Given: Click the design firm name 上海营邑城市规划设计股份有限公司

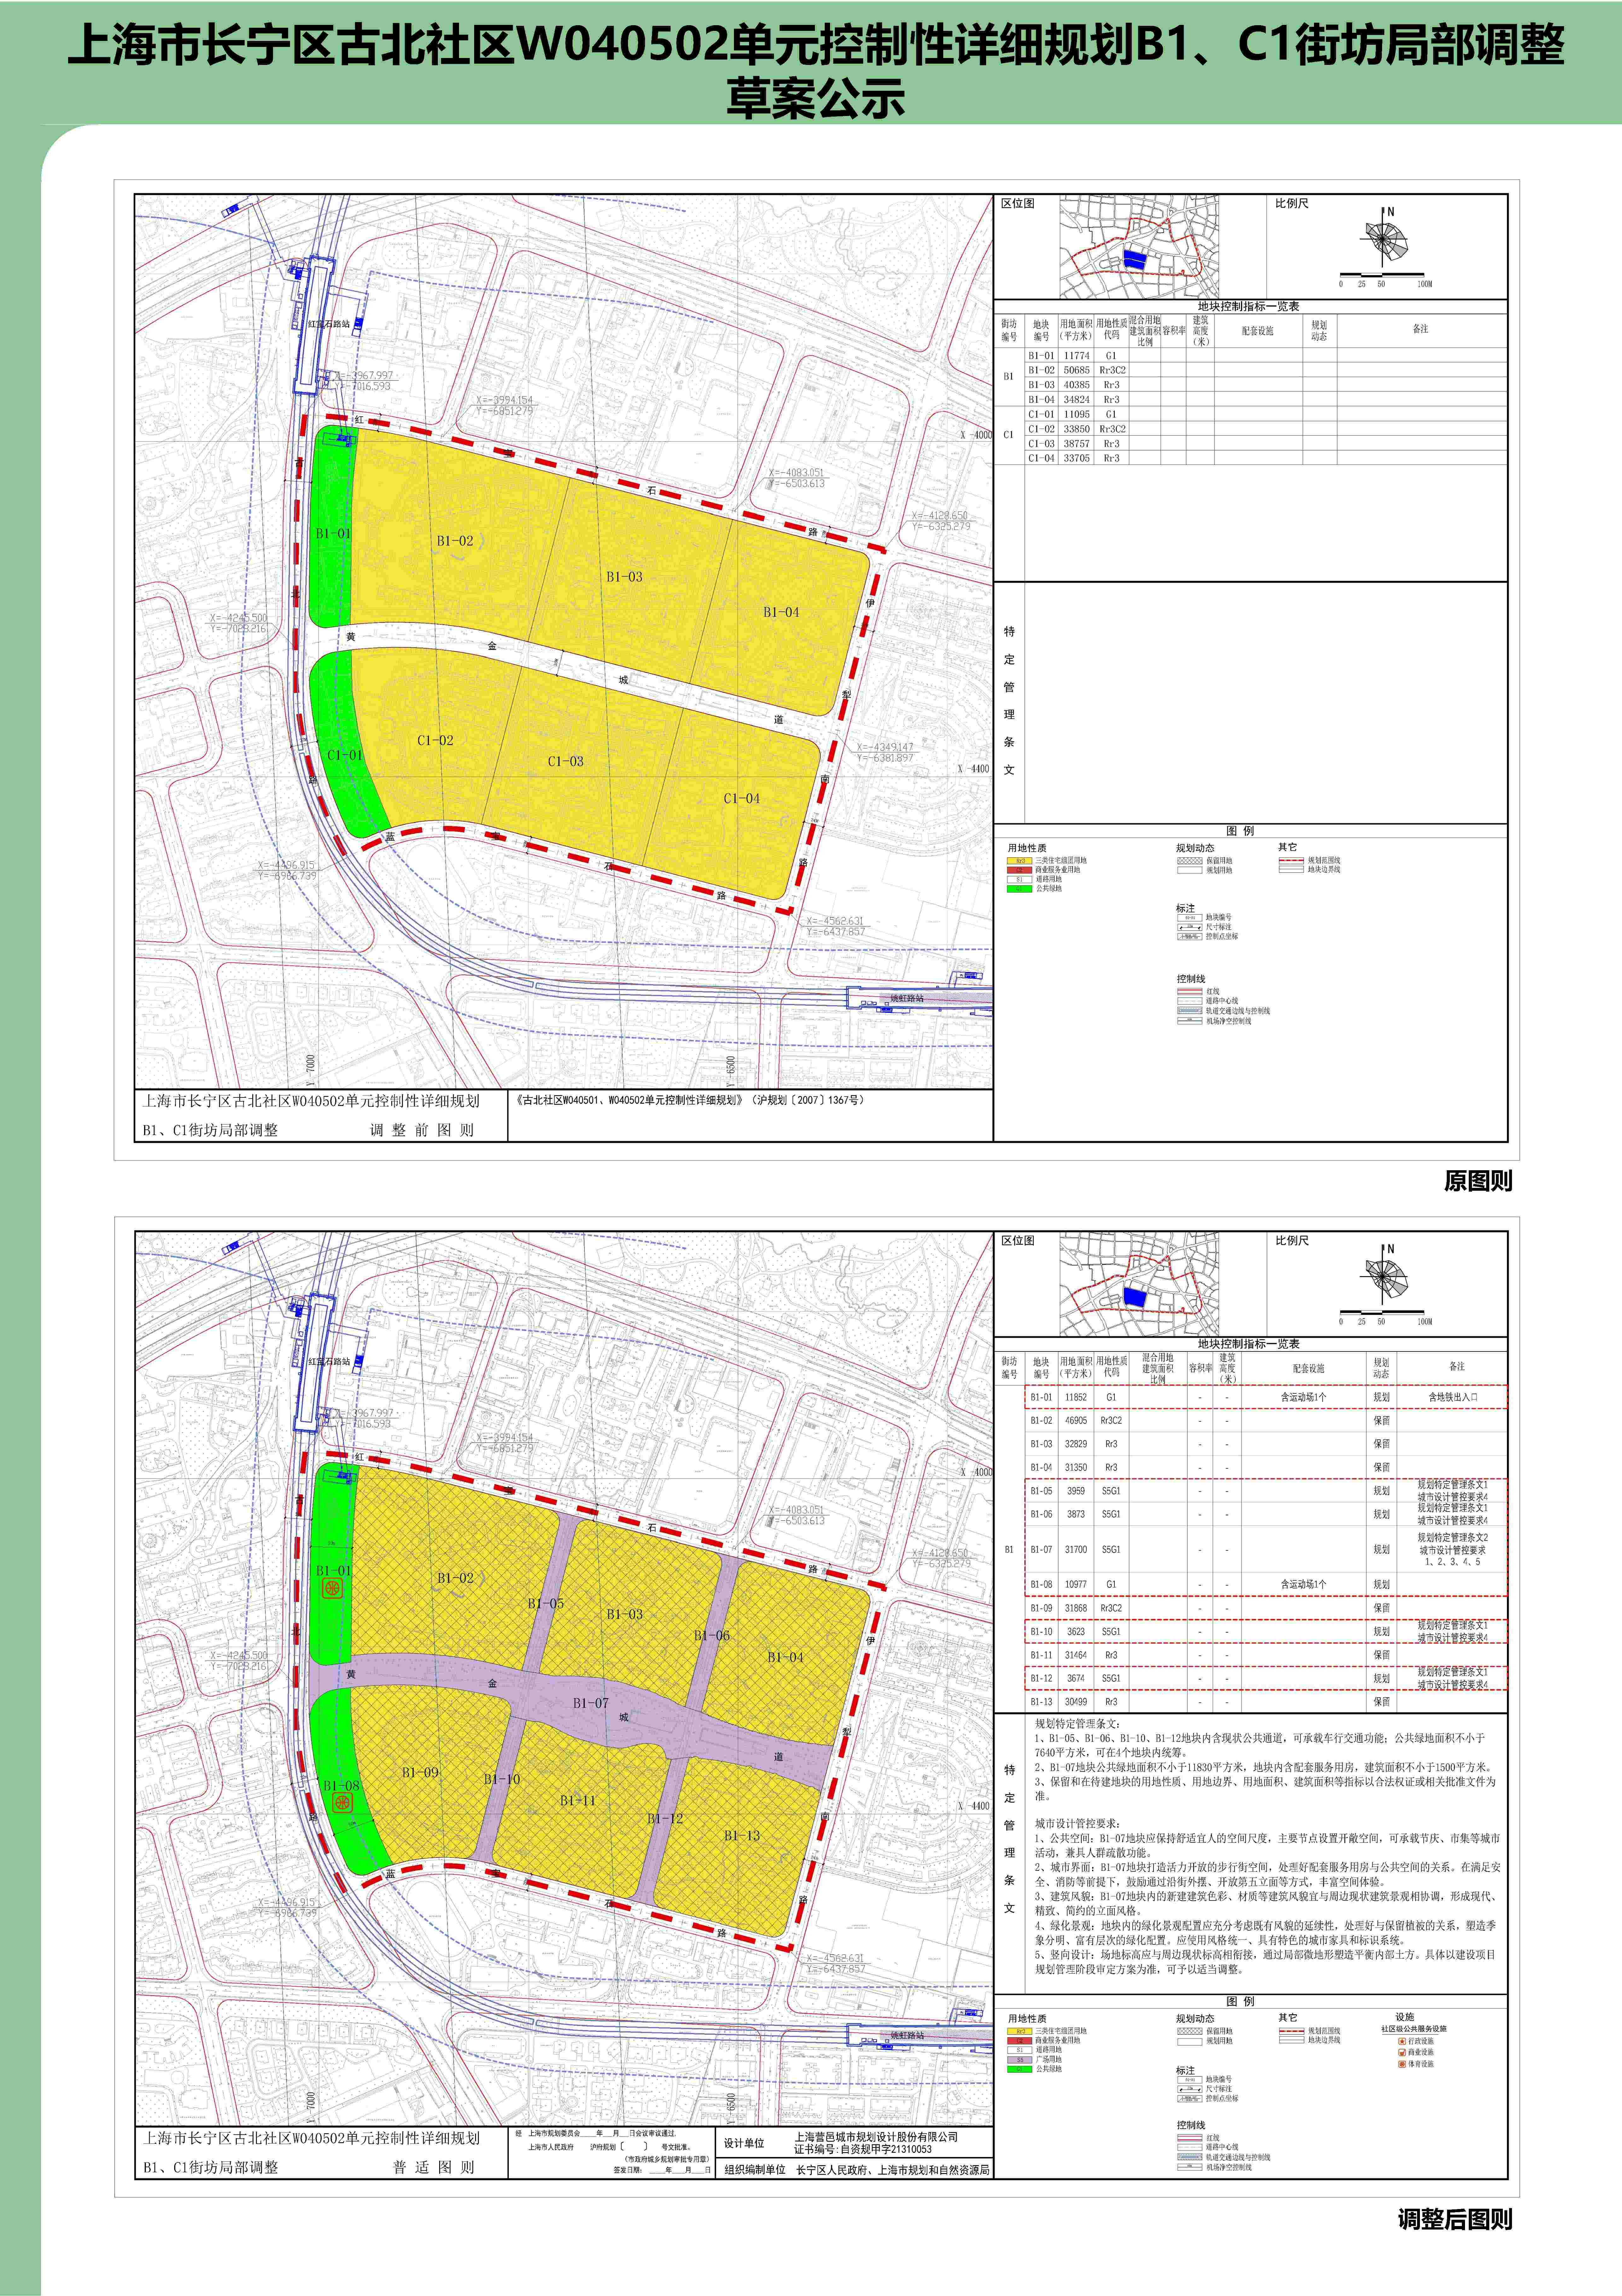Looking at the screenshot, I should [x=876, y=2137].
